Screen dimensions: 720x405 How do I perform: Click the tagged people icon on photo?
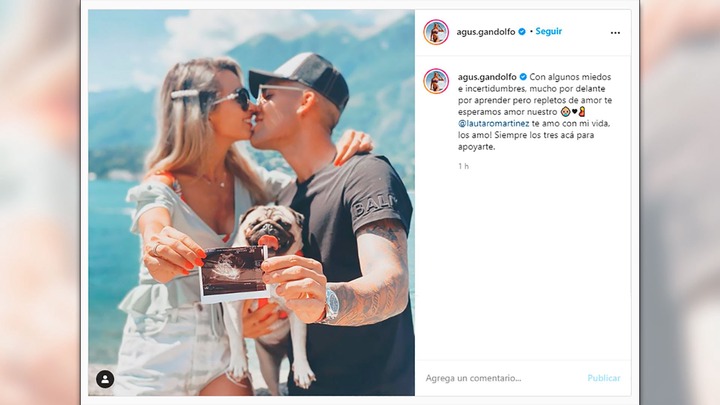click(x=105, y=379)
